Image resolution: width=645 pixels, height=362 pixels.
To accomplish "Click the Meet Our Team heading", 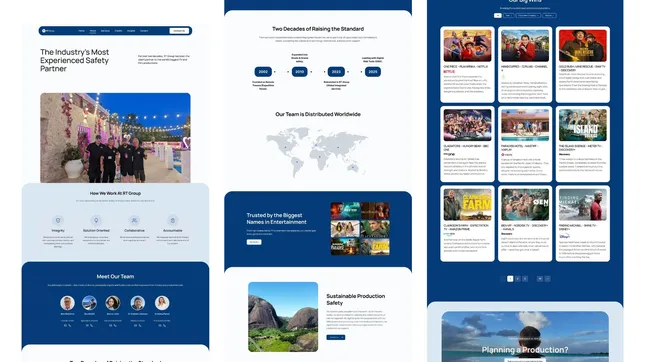I will tap(115, 276).
